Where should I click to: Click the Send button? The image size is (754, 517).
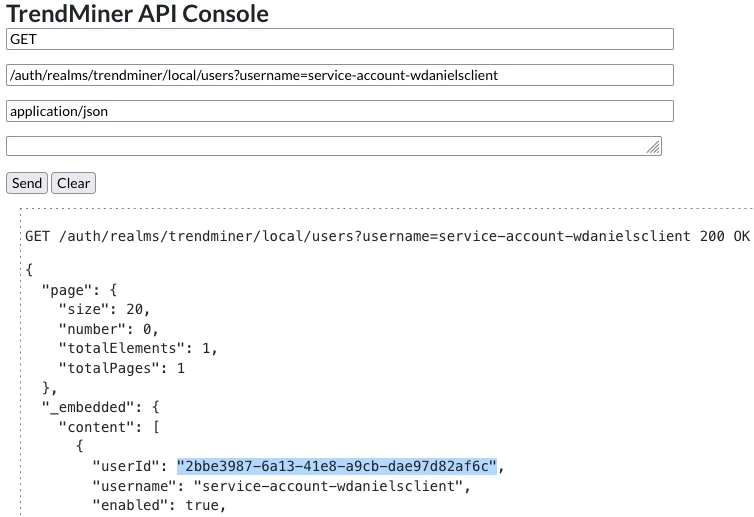pos(27,183)
